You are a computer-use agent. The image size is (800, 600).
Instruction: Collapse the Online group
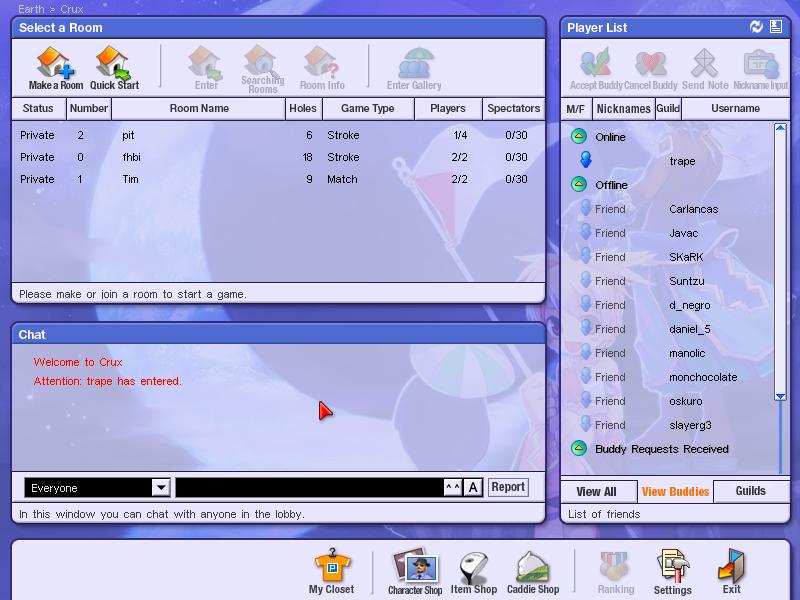(x=578, y=136)
